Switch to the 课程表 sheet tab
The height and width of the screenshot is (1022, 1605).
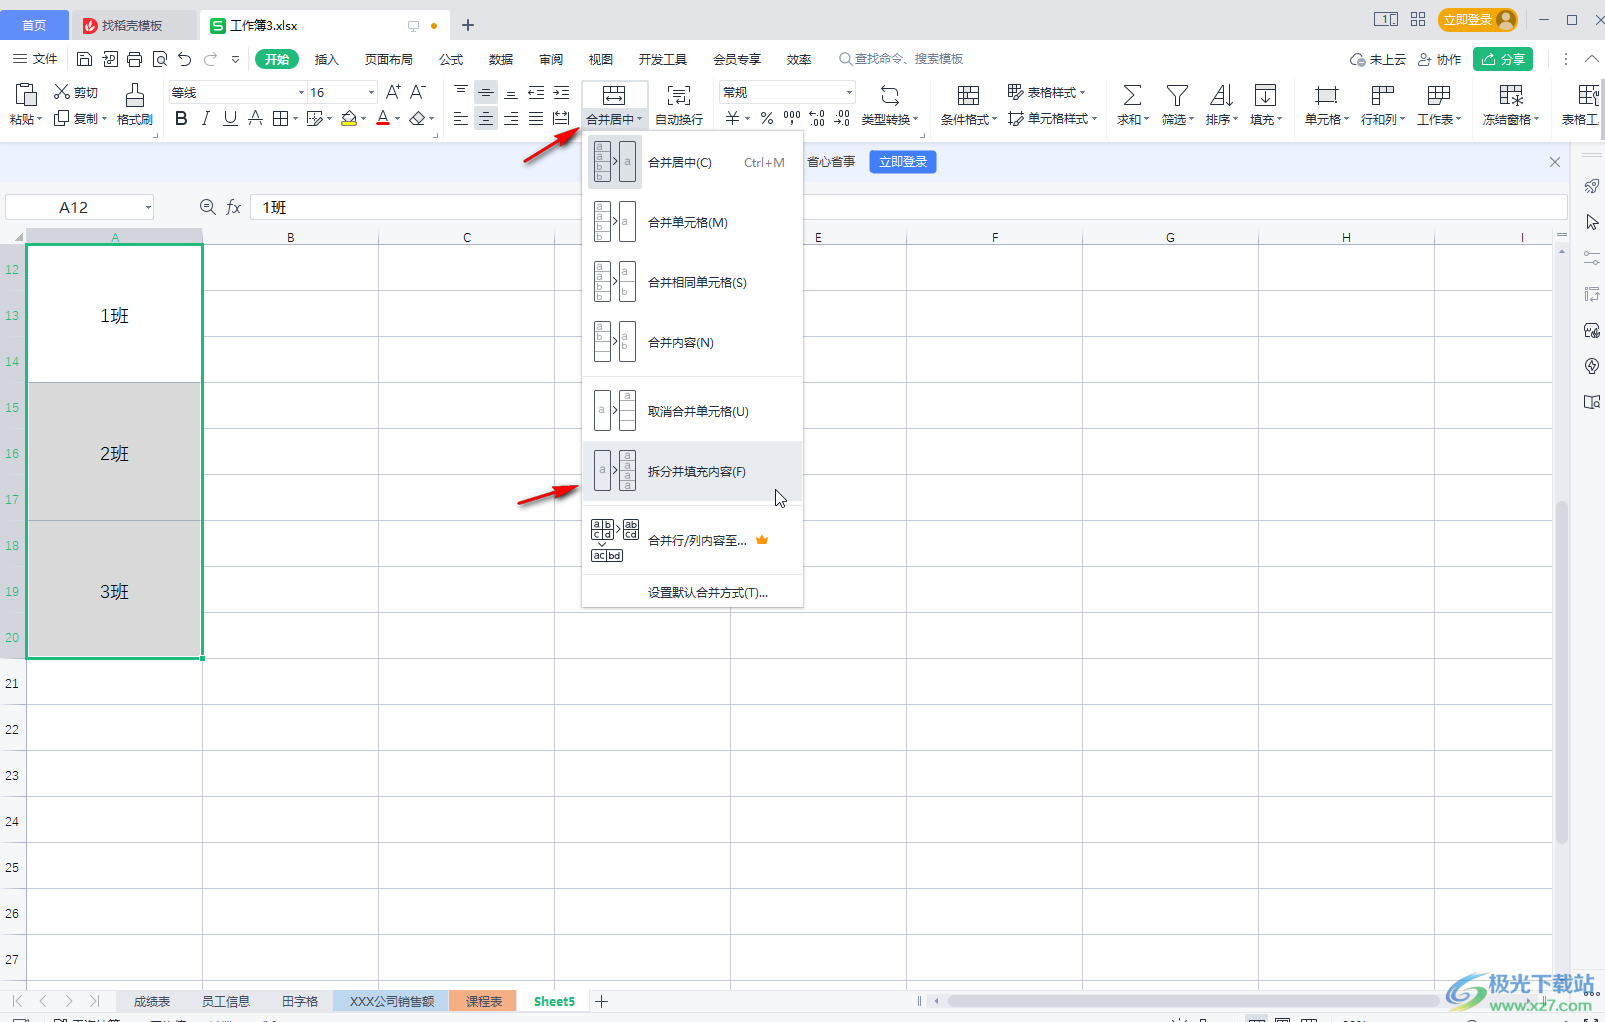[483, 1001]
